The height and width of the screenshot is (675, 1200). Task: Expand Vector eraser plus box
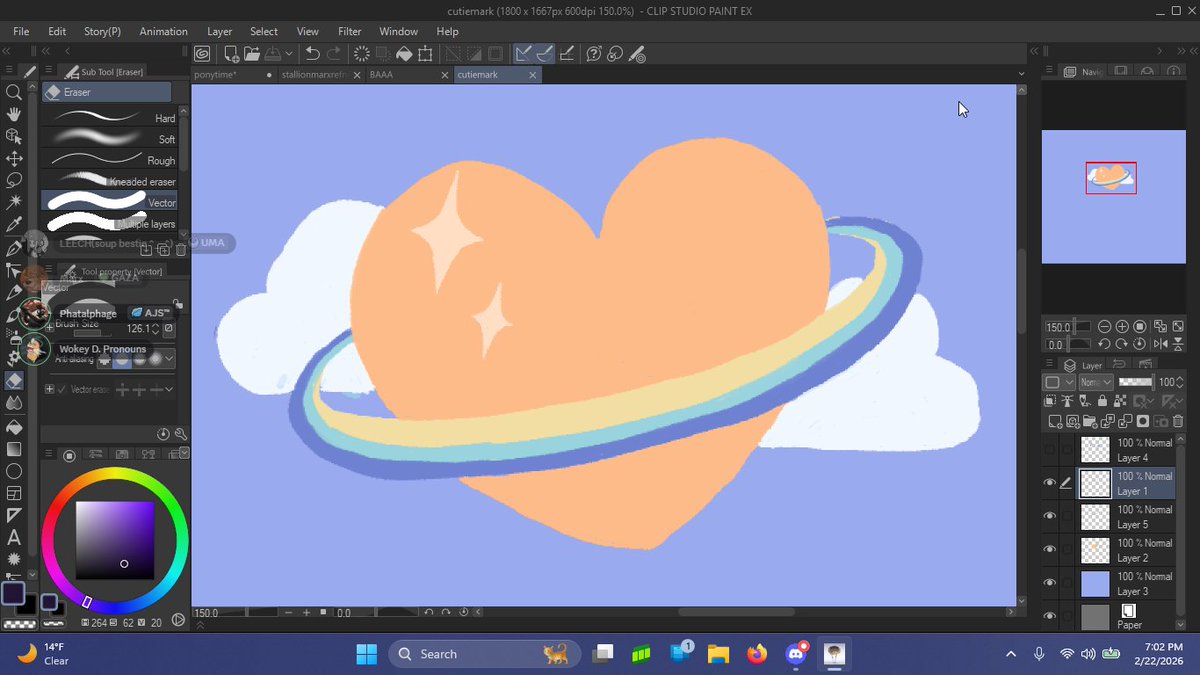49,389
